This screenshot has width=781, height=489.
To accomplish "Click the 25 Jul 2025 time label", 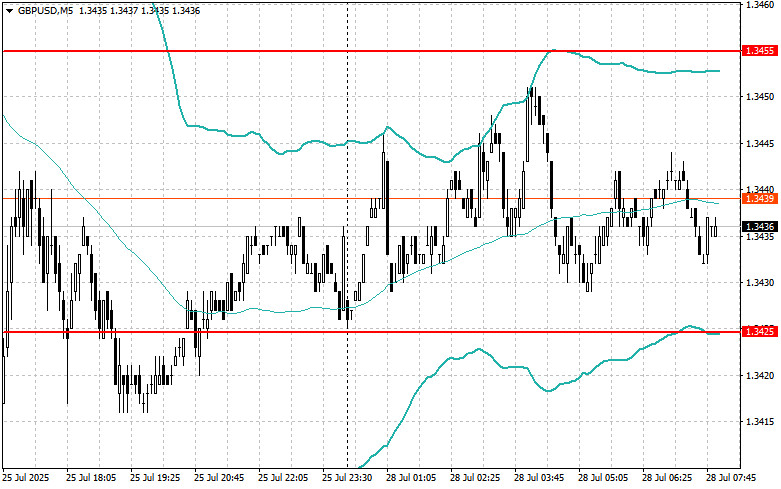I will tap(26, 478).
